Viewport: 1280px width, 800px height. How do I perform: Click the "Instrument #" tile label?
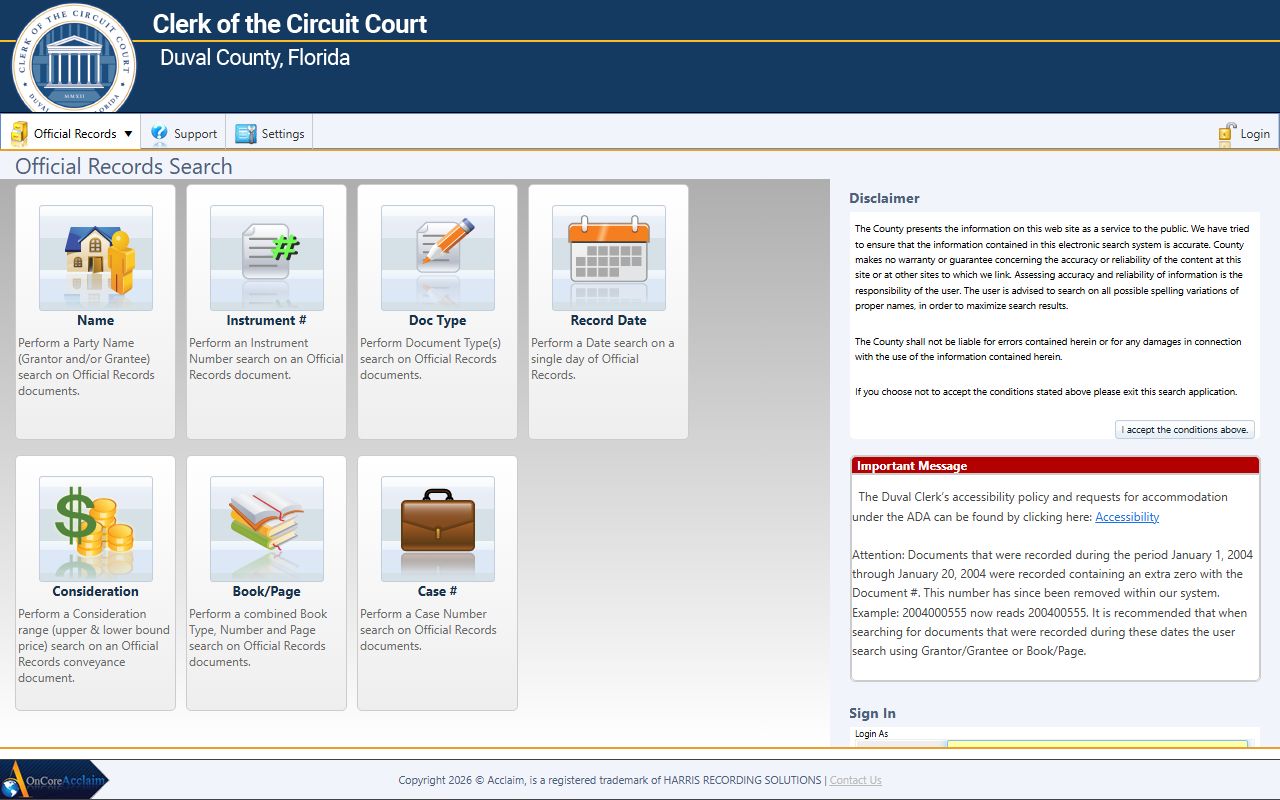click(x=267, y=321)
